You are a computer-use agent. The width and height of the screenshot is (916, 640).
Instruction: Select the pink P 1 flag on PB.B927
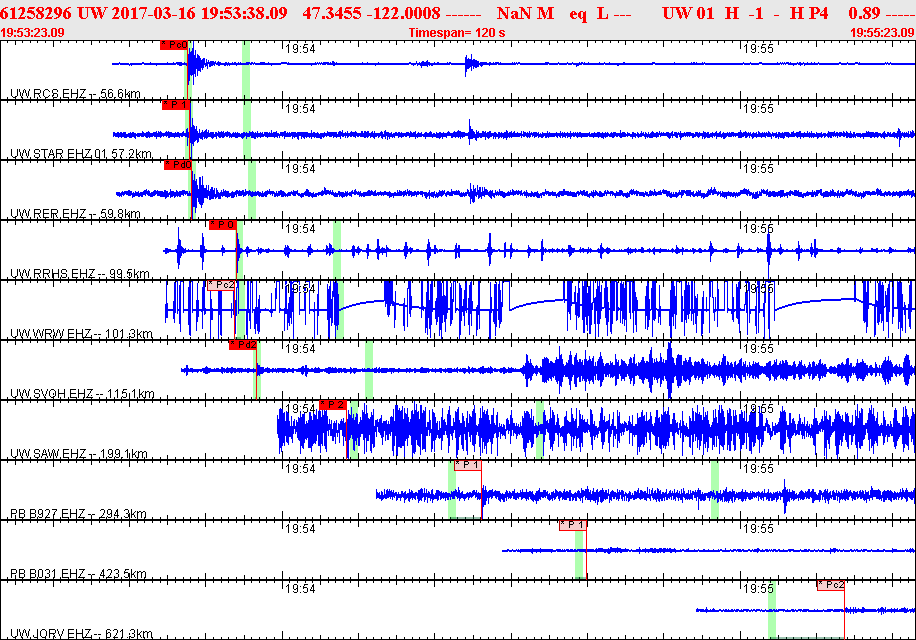[467, 465]
